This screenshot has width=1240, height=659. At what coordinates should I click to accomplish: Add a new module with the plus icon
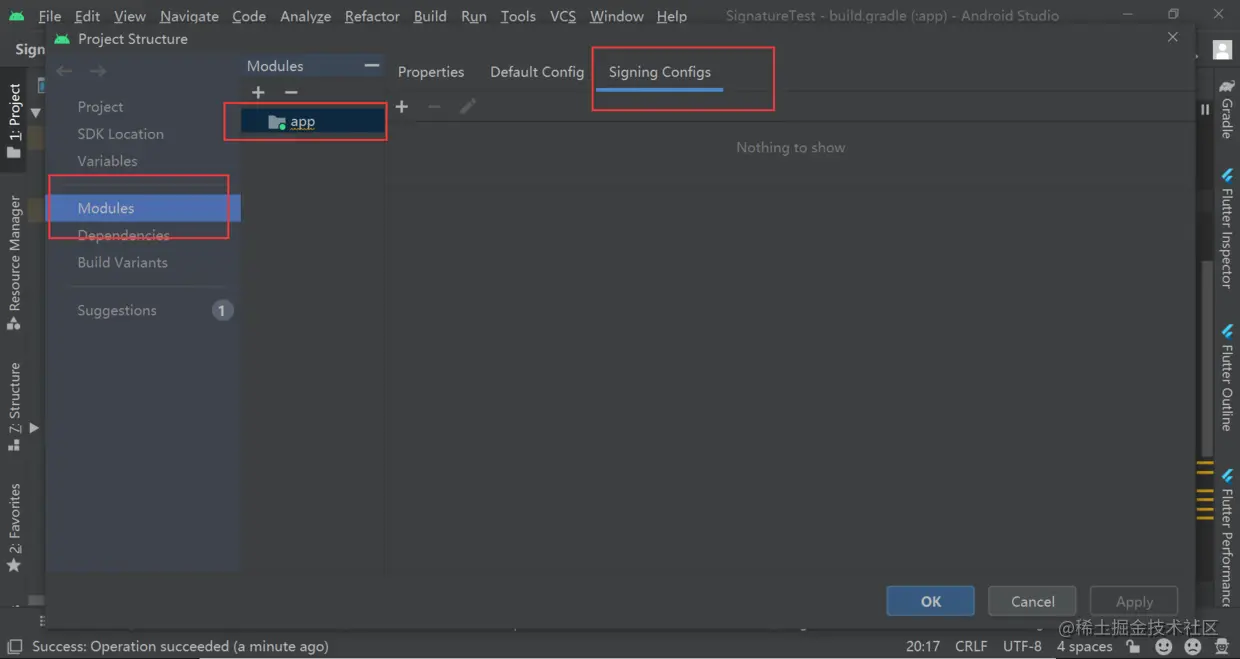258,92
